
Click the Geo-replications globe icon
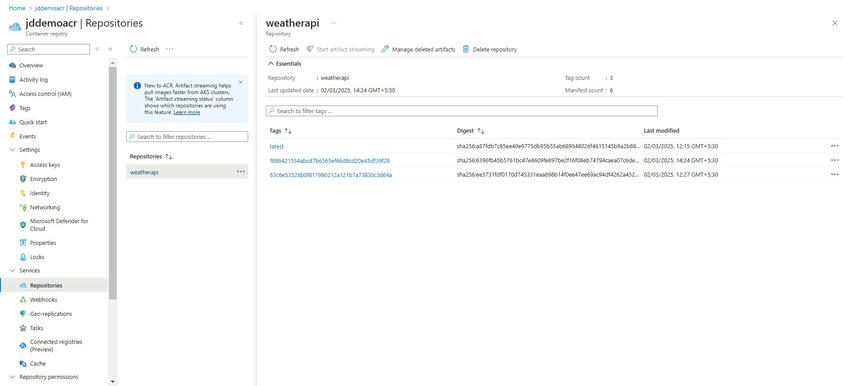[23, 314]
